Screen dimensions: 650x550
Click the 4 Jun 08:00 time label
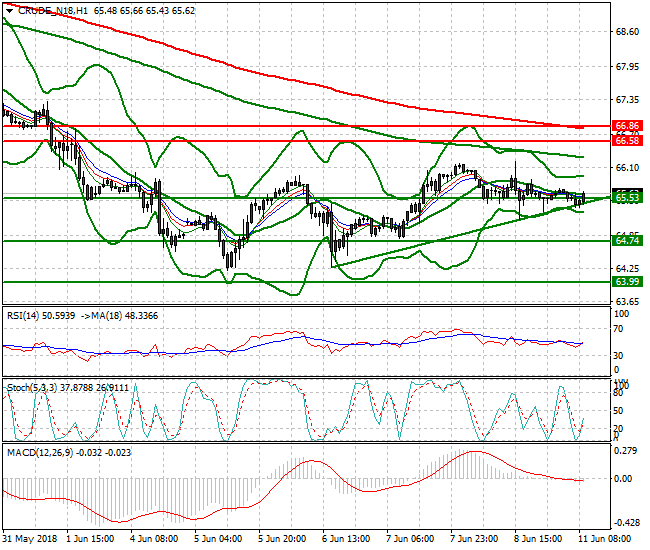pyautogui.click(x=157, y=539)
